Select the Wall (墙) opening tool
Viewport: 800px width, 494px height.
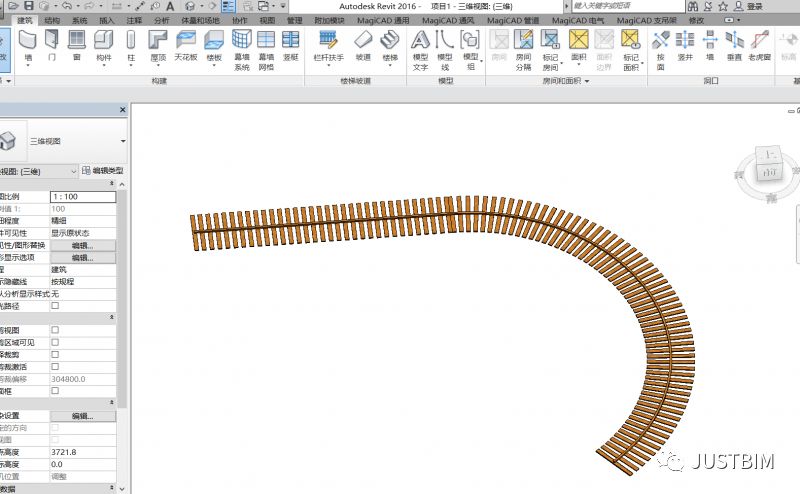pyautogui.click(x=710, y=45)
